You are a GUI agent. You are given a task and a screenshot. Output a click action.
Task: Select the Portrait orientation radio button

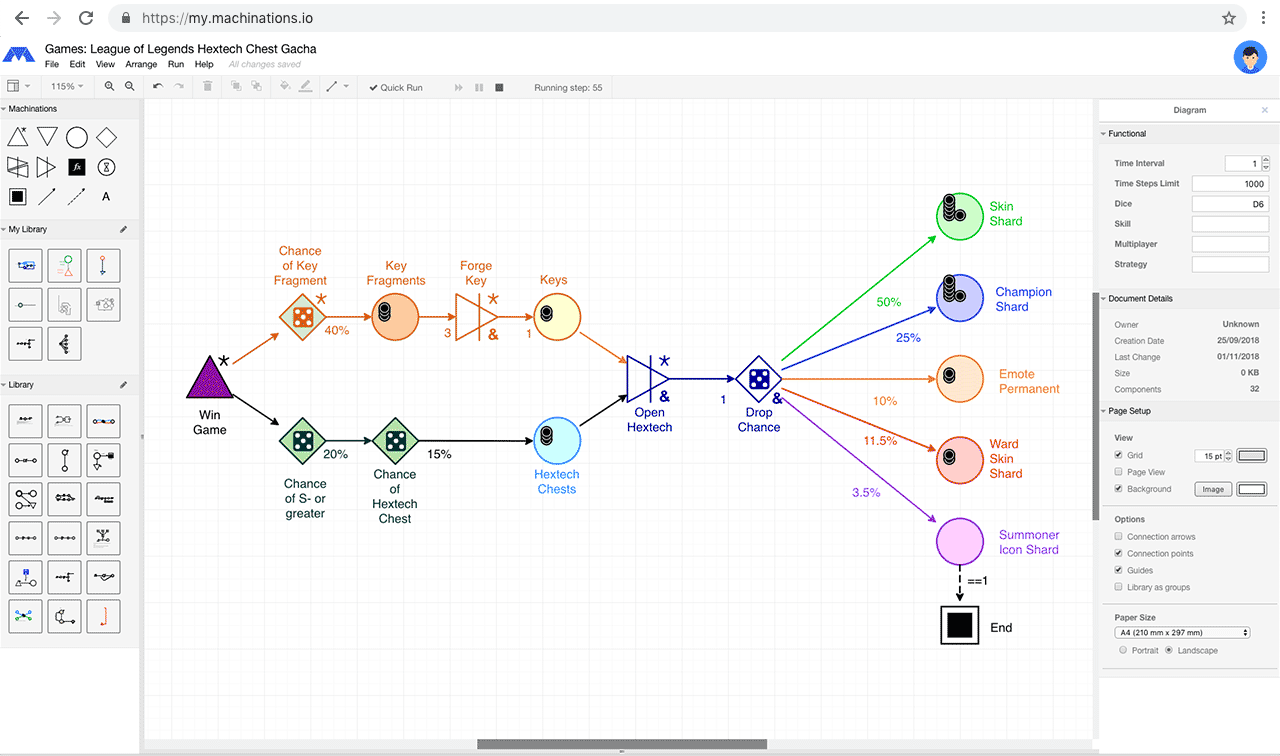pyautogui.click(x=1123, y=650)
